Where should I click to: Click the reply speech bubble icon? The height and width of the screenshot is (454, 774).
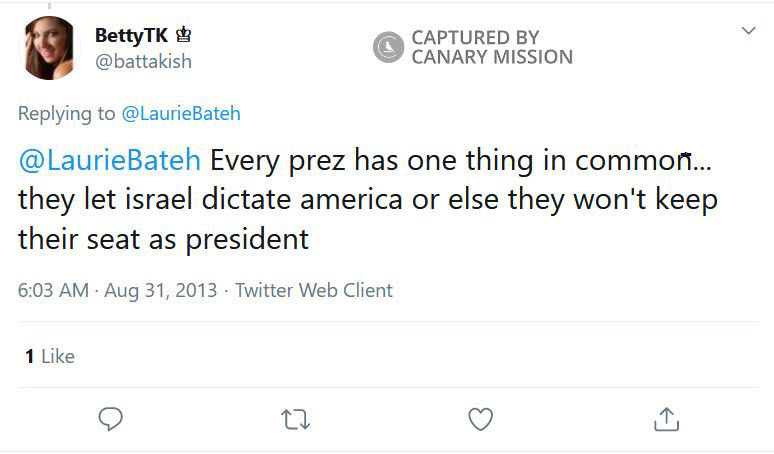click(111, 418)
